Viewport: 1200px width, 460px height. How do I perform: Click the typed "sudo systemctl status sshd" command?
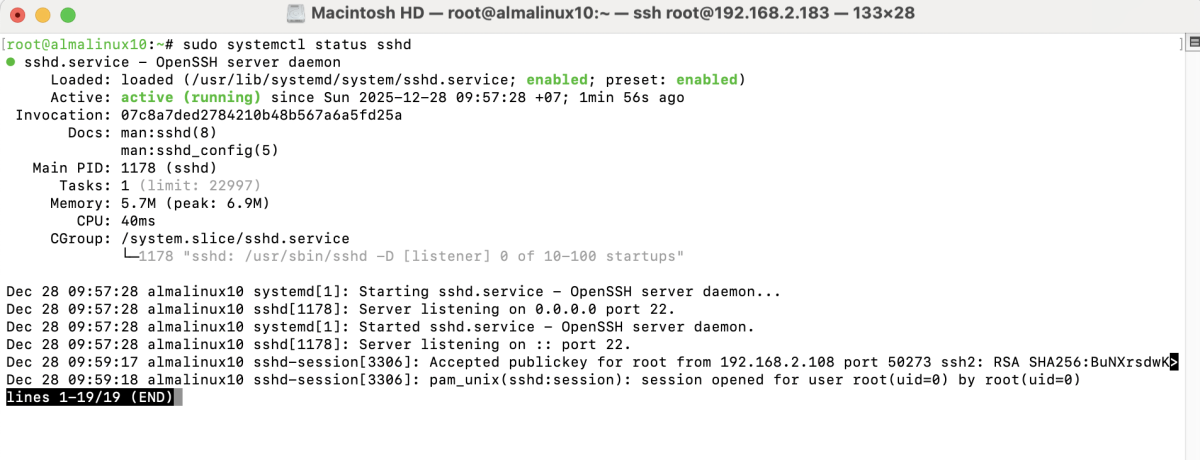click(298, 45)
